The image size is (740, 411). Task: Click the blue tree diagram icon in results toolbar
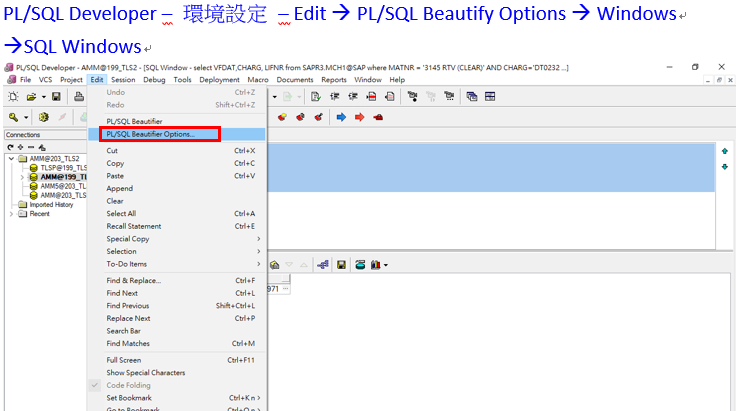tap(323, 265)
